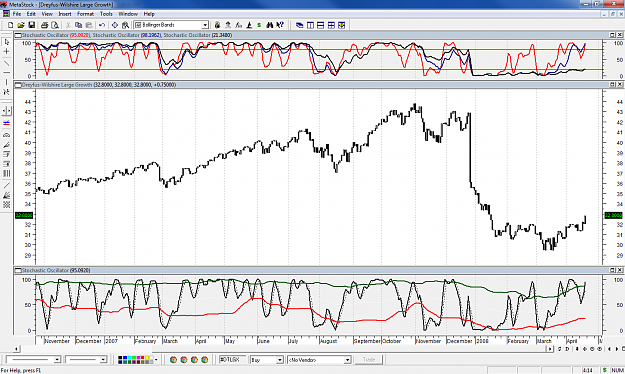The image size is (625, 374).
Task: Open the Buy order type dropdown
Action: point(279,360)
